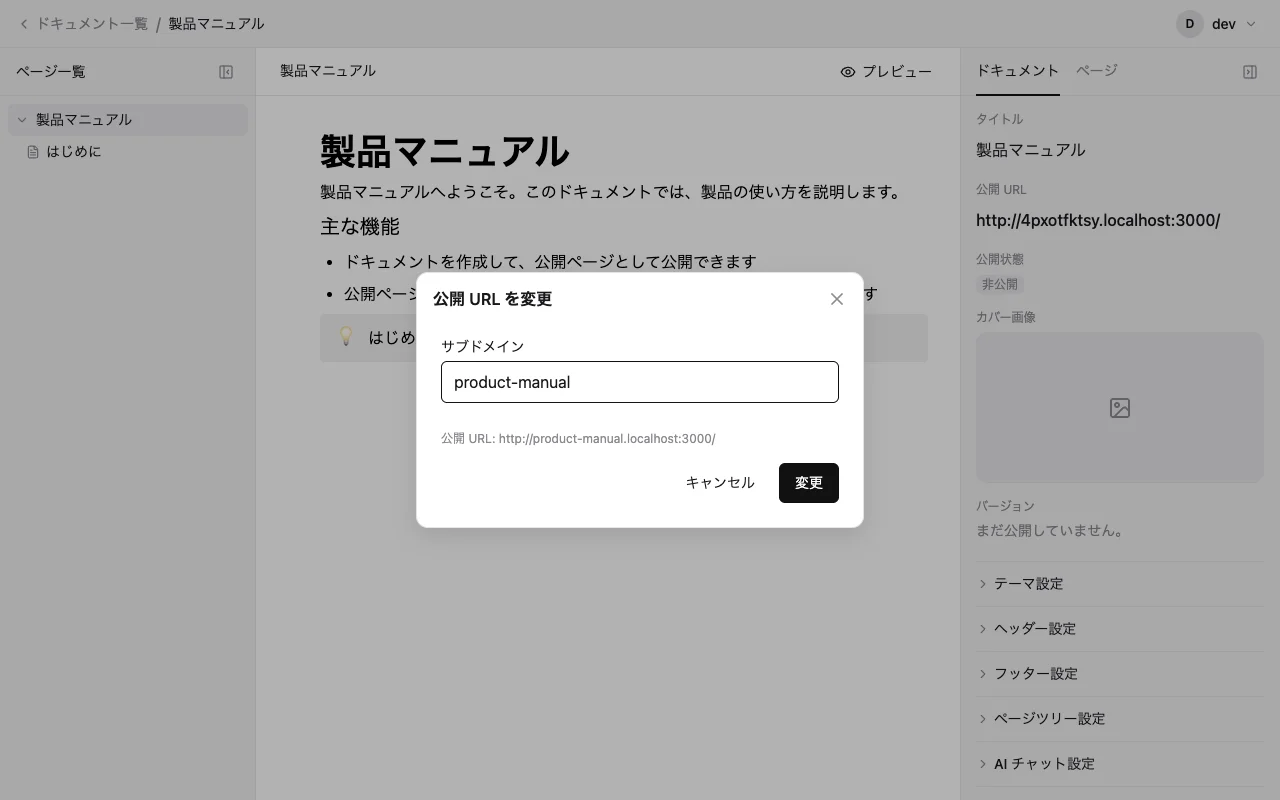Expand ヘッダー設定 section

point(1120,629)
